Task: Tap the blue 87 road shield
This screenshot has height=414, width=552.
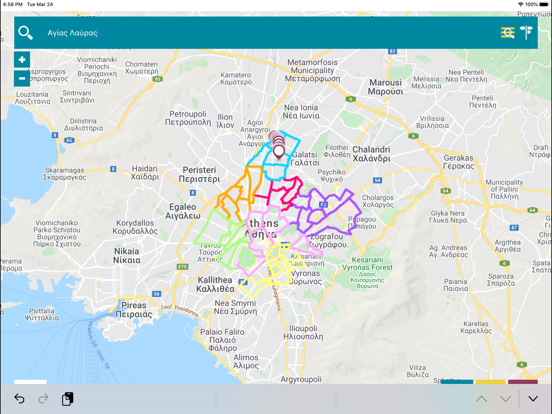Action: [514, 227]
